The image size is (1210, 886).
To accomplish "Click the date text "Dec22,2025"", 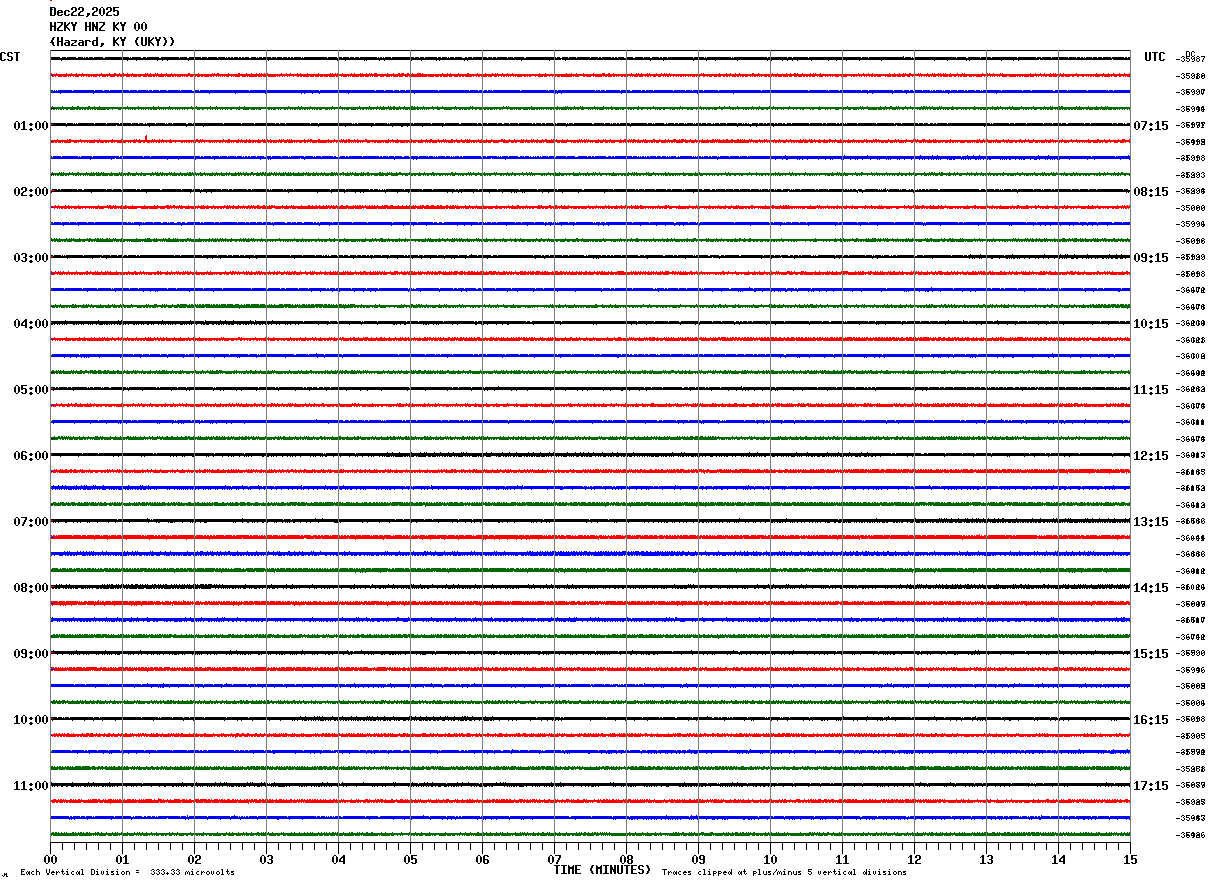I will [x=84, y=12].
